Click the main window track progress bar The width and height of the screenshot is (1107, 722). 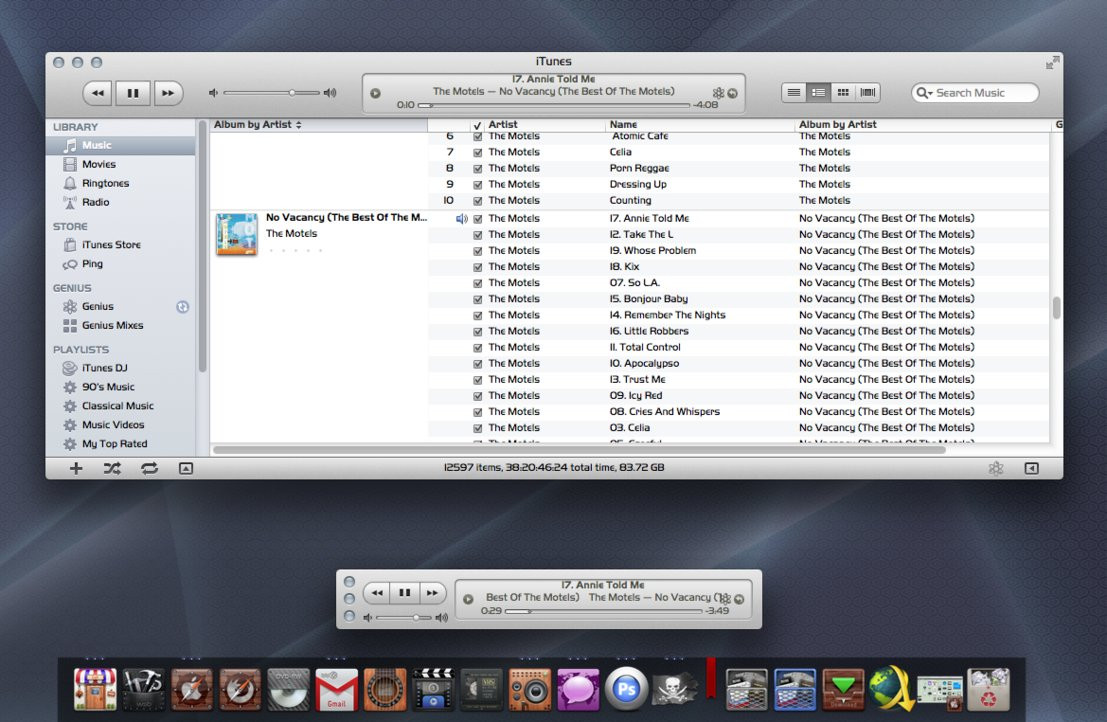(x=554, y=105)
